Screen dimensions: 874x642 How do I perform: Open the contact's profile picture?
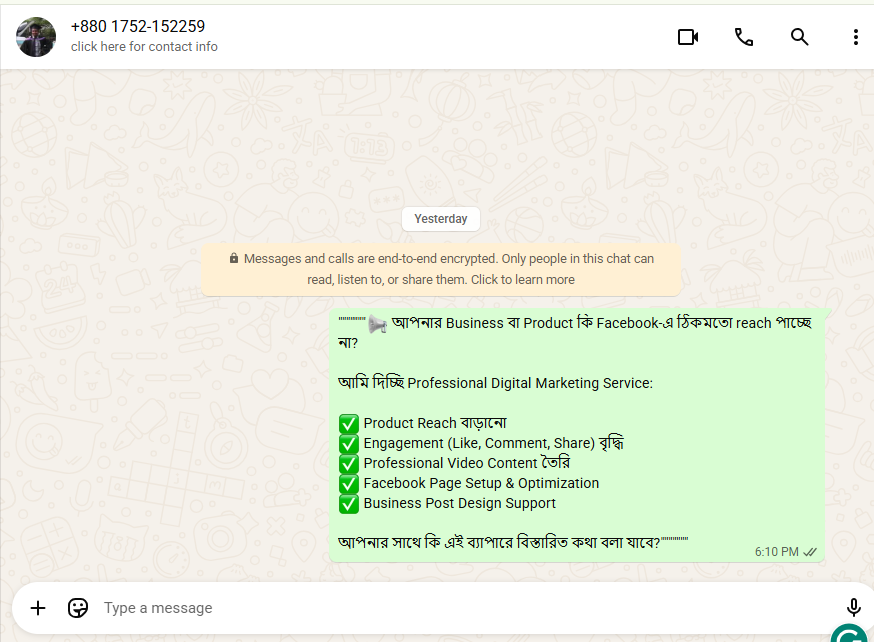point(36,37)
